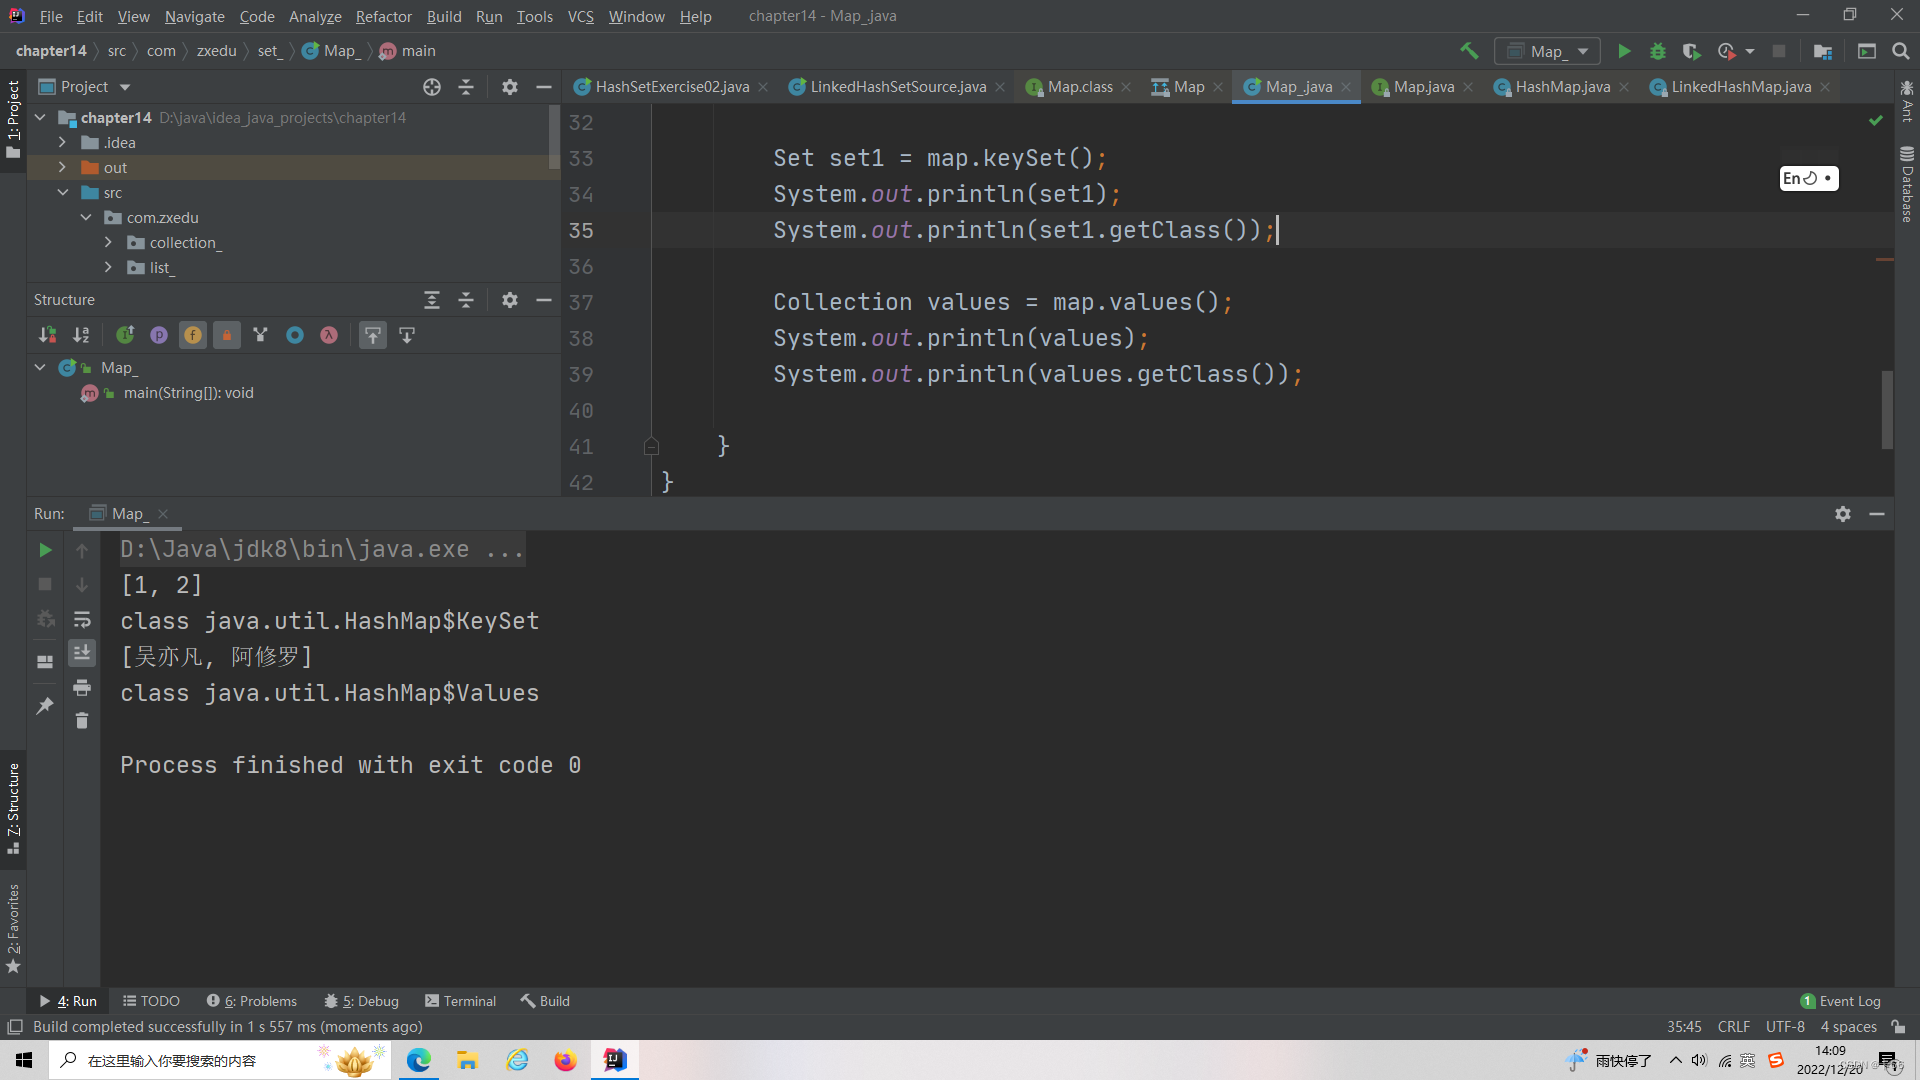The image size is (1920, 1080).
Task: Rerun Map_ in Run panel
Action: click(x=45, y=550)
